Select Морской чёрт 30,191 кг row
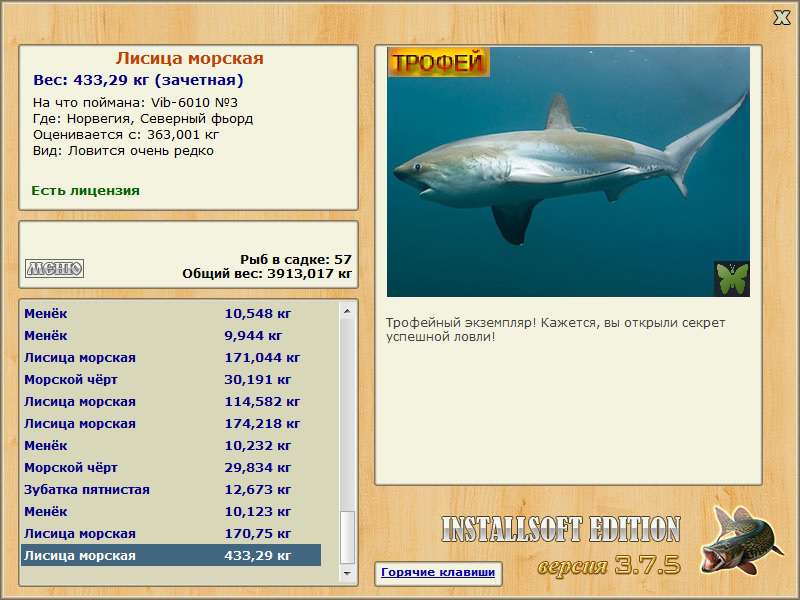Screen dimensions: 800x600 (171, 379)
